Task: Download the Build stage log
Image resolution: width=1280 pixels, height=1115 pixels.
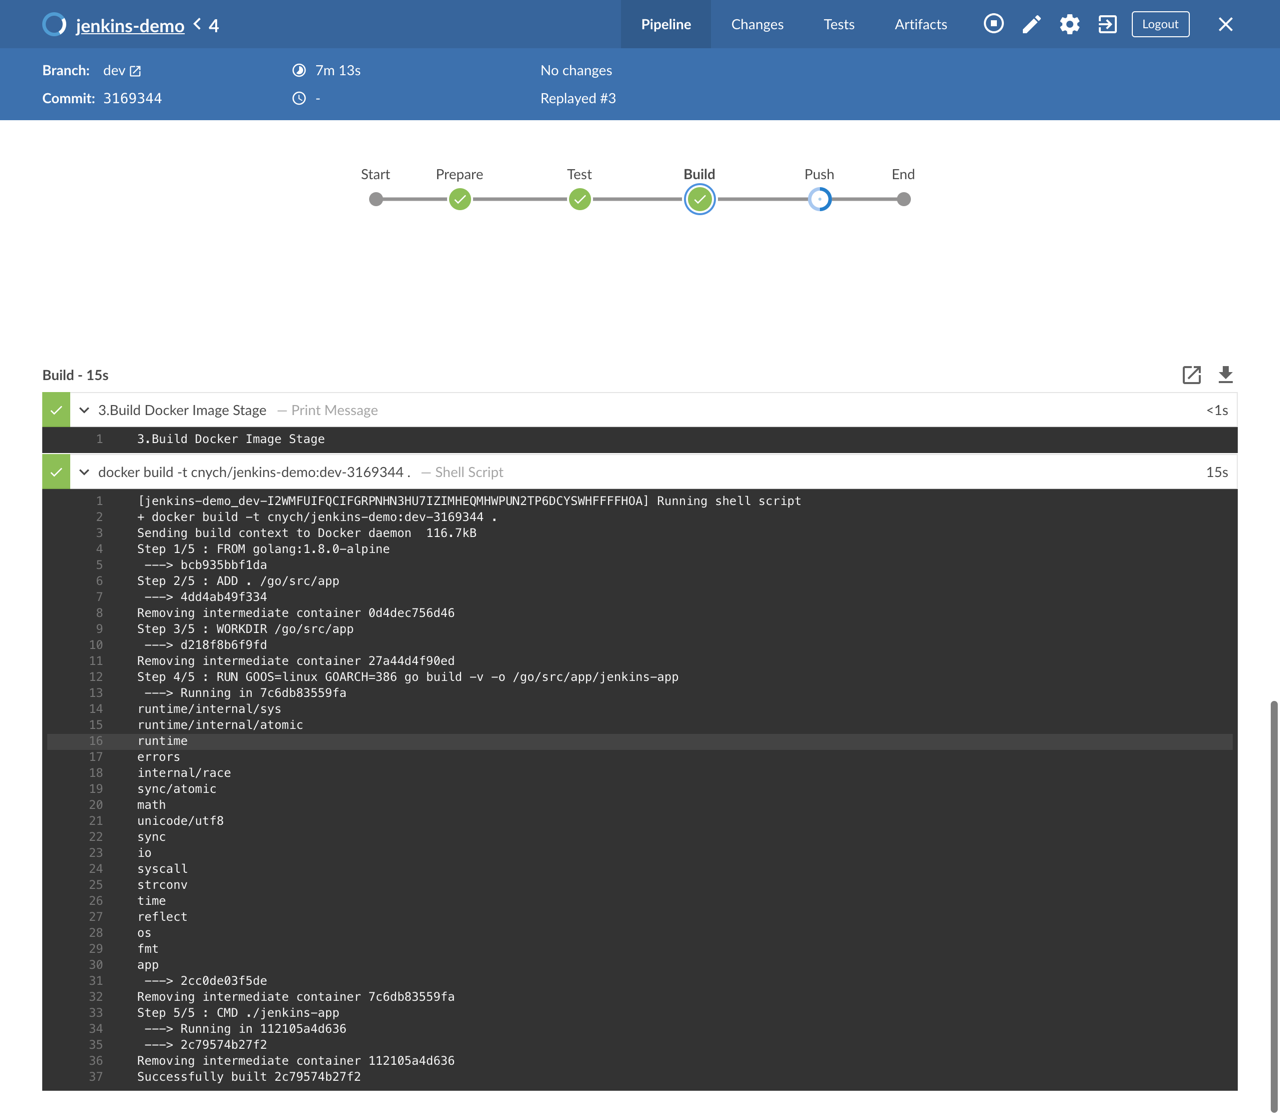Action: point(1225,375)
